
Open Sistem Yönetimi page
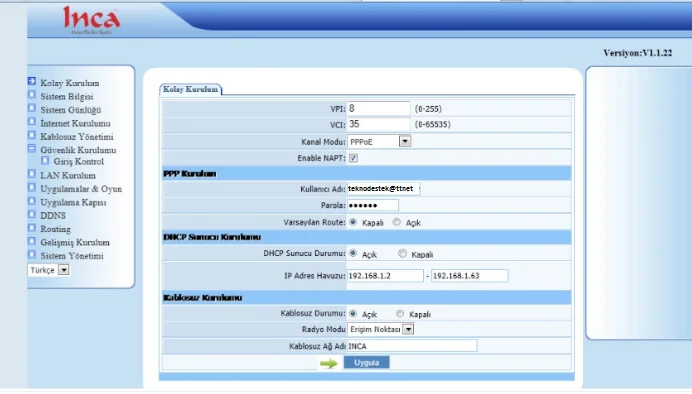(x=72, y=256)
